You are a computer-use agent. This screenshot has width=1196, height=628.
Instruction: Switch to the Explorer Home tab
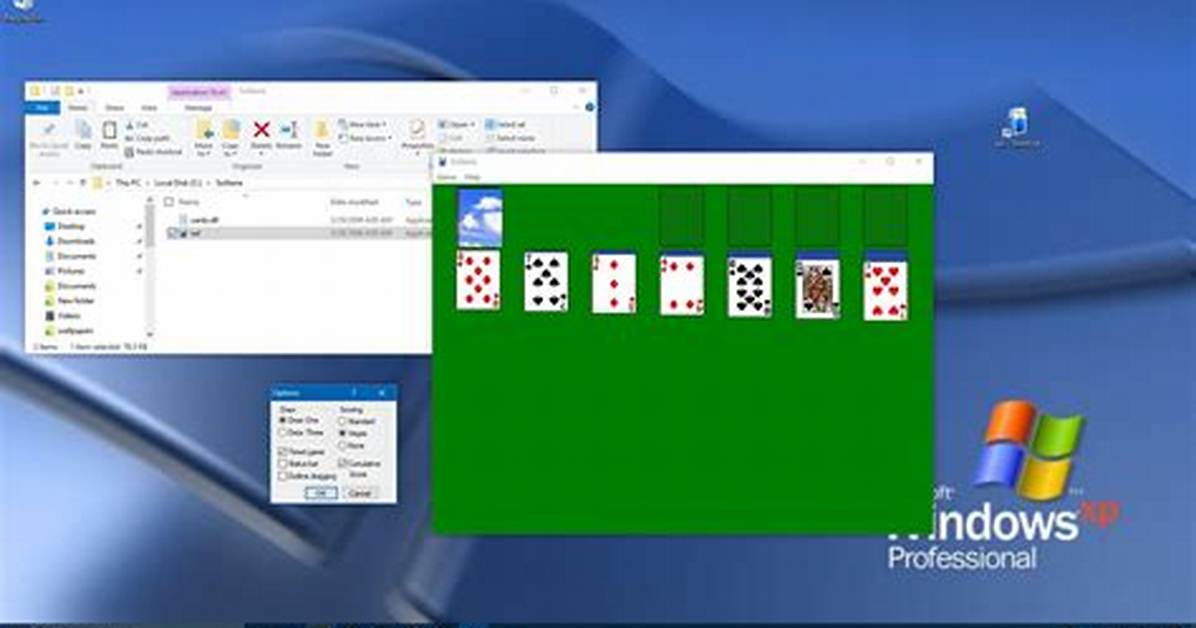79,108
